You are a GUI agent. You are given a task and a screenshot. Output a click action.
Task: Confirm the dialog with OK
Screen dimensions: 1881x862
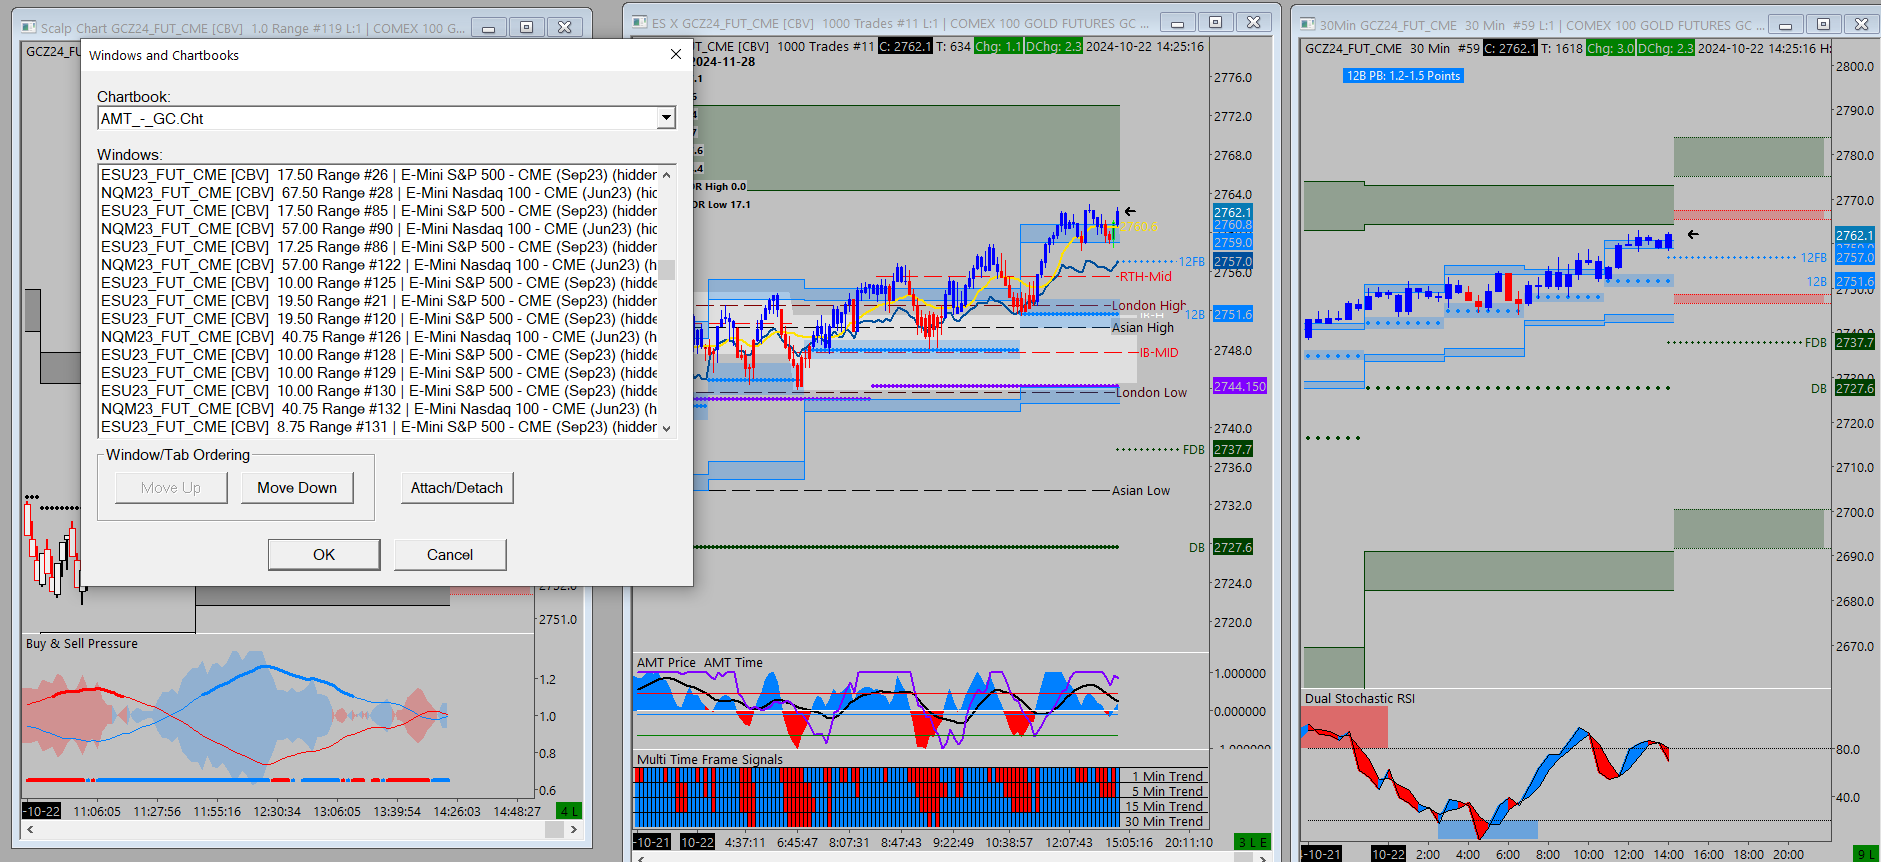point(324,555)
